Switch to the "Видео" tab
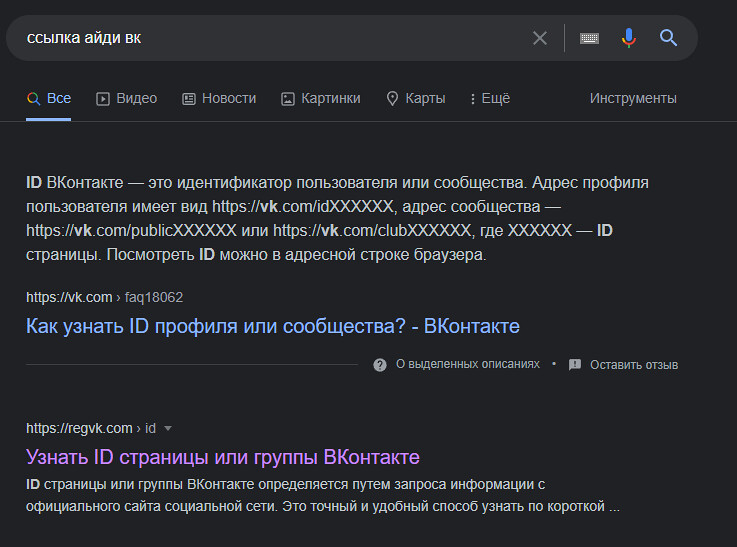 (126, 98)
